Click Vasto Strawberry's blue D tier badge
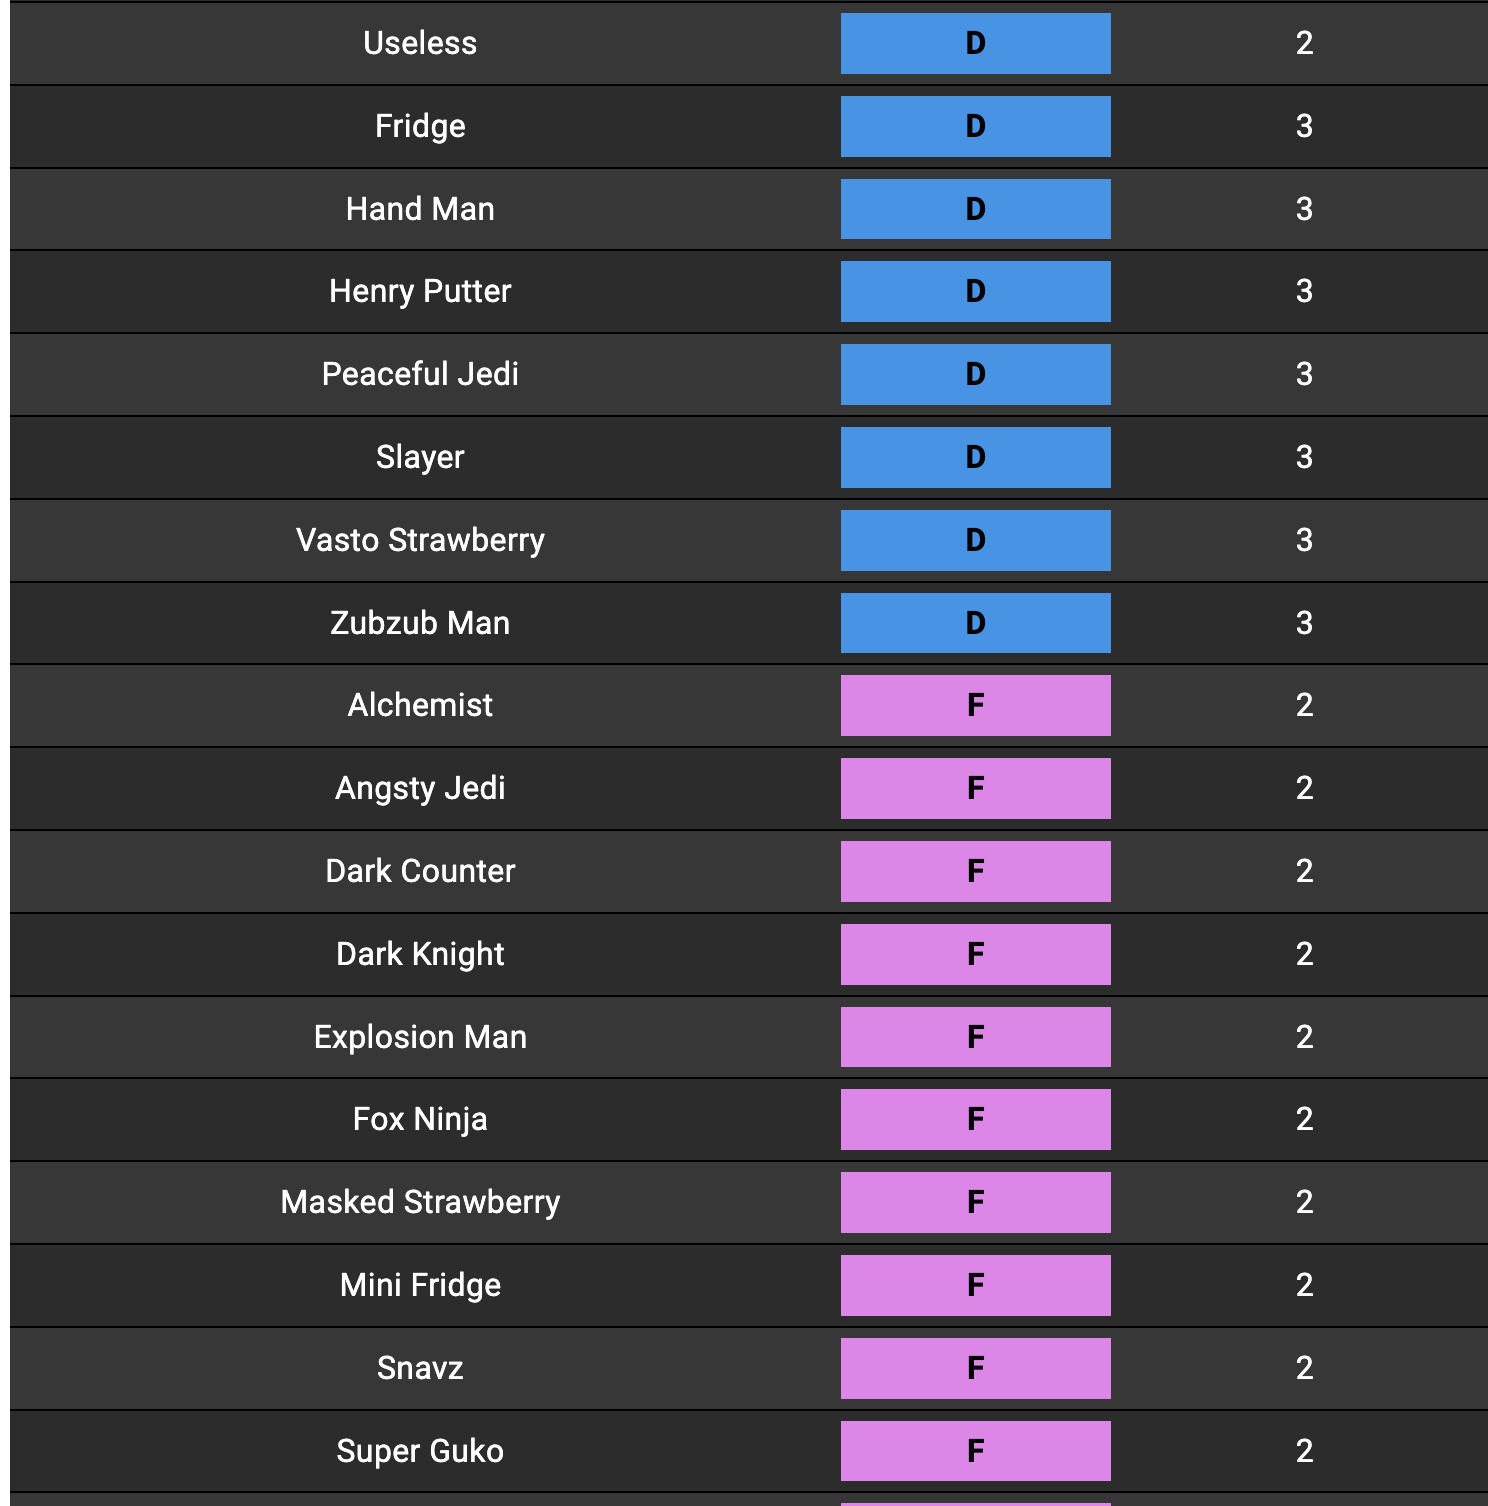Screen dimensions: 1488x1506 point(975,540)
